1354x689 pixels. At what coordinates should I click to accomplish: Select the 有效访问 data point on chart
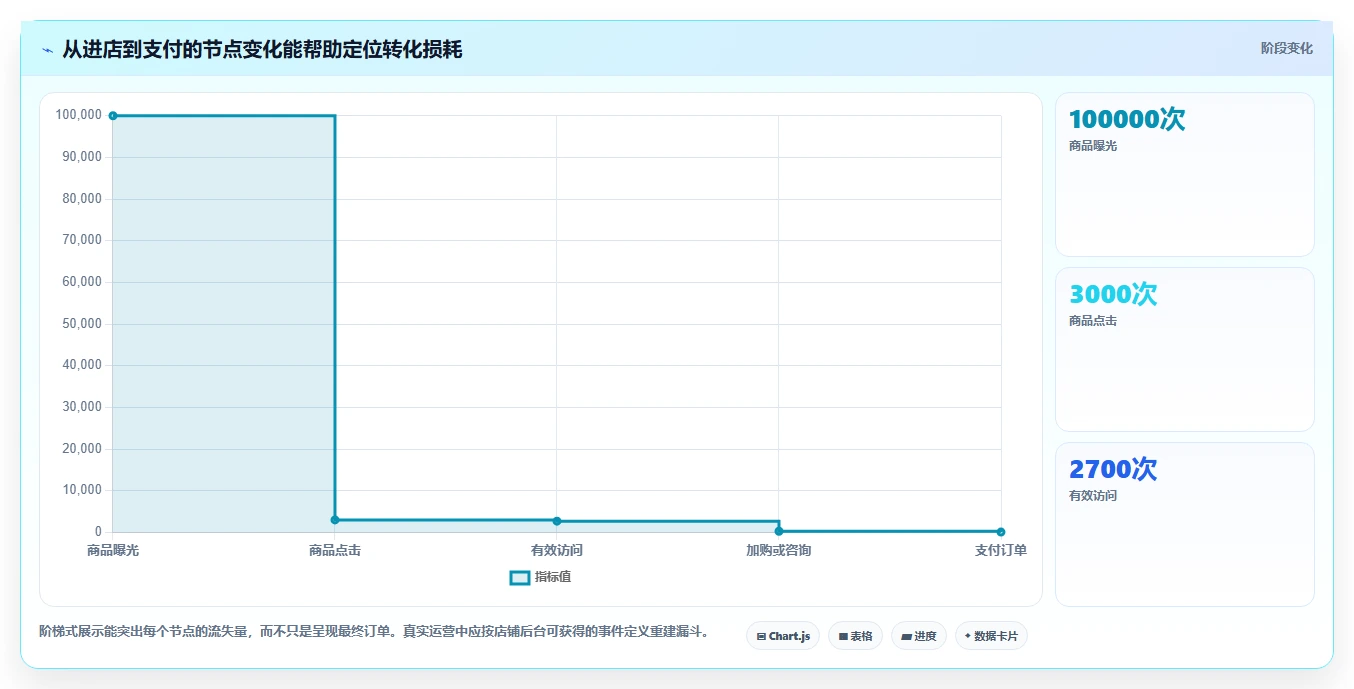(557, 521)
